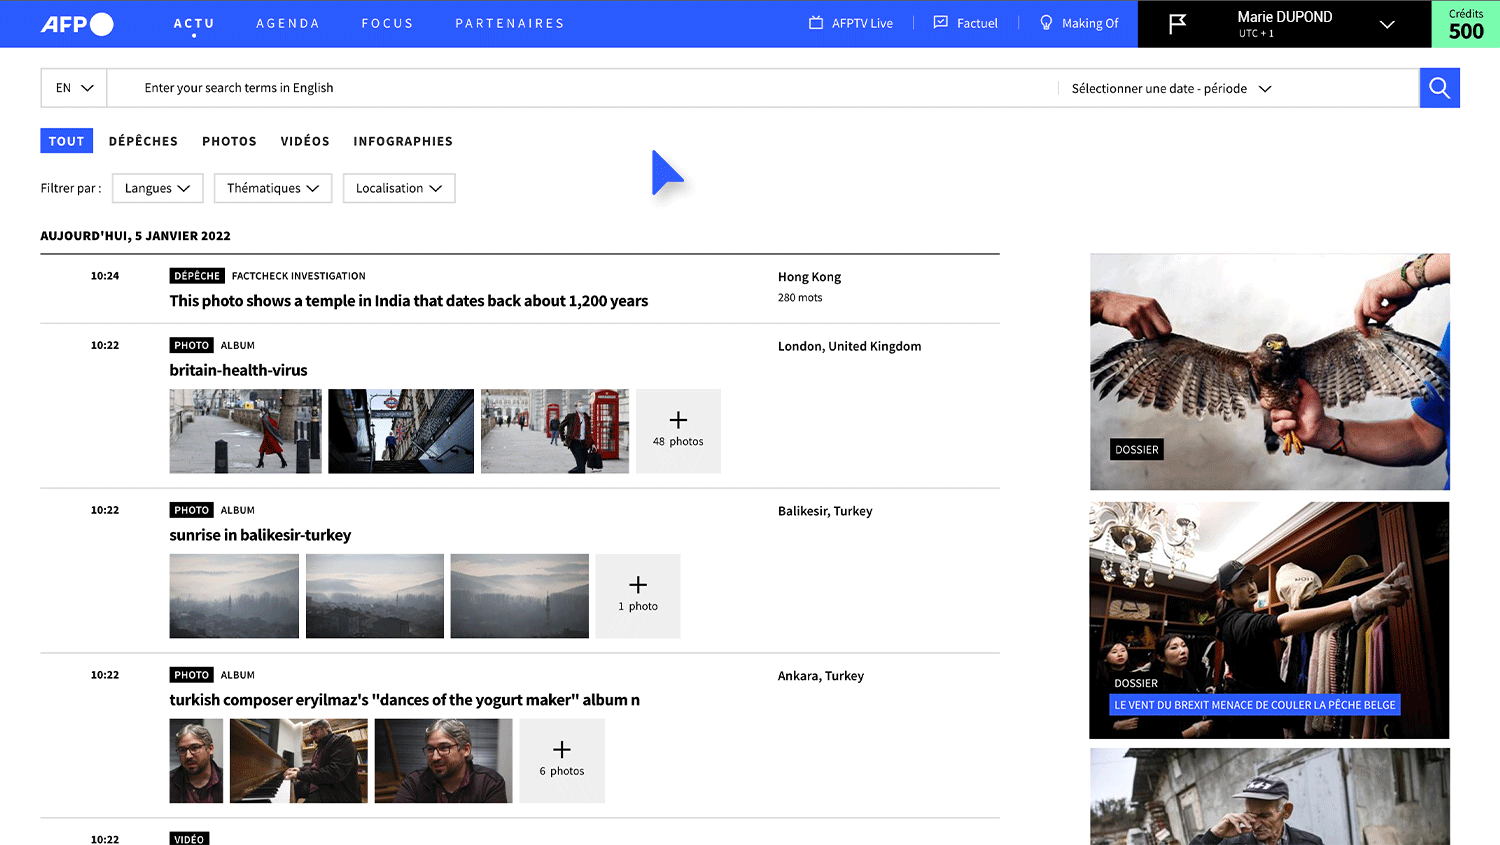This screenshot has height=845, width=1500.
Task: Open AFPTV Live
Action: coord(851,23)
